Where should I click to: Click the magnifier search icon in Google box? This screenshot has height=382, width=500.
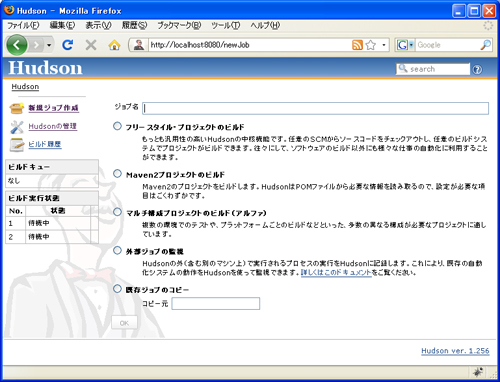click(x=485, y=45)
